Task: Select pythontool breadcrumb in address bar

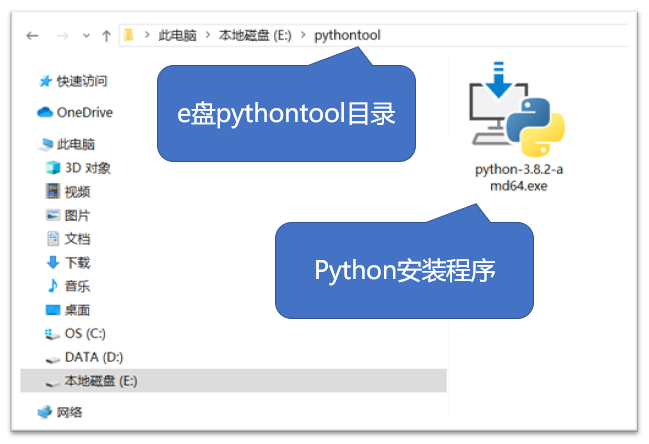Action: pyautogui.click(x=347, y=36)
